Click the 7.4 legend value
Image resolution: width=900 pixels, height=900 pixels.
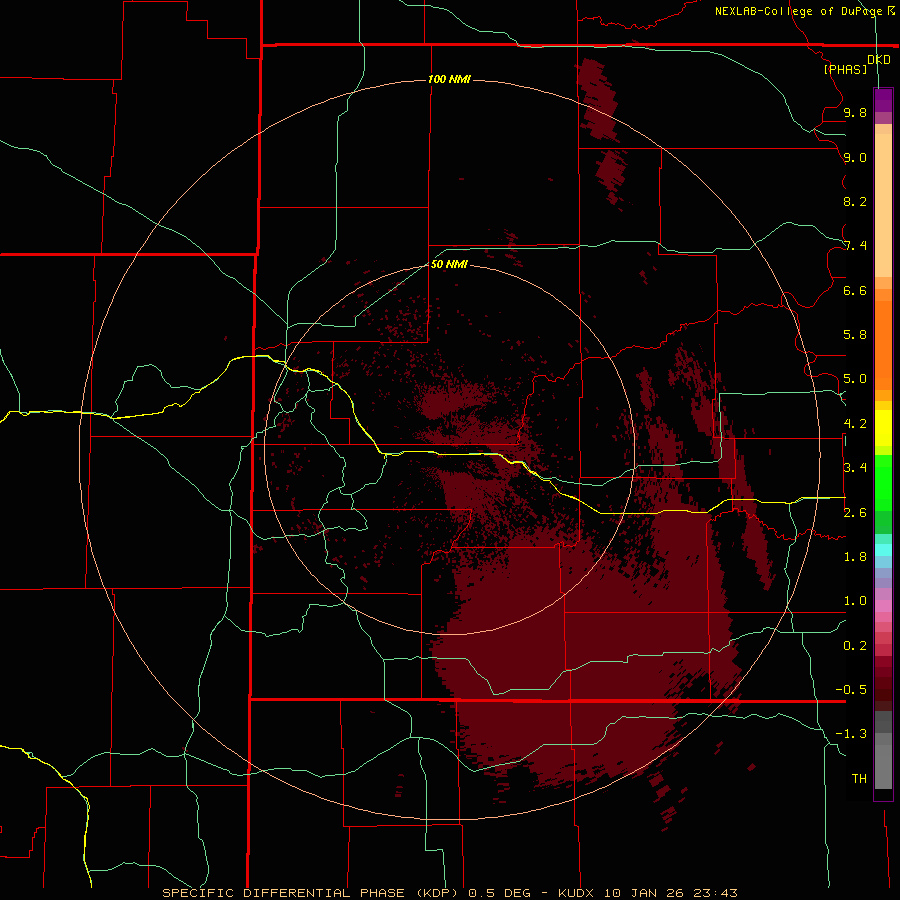[x=855, y=246]
